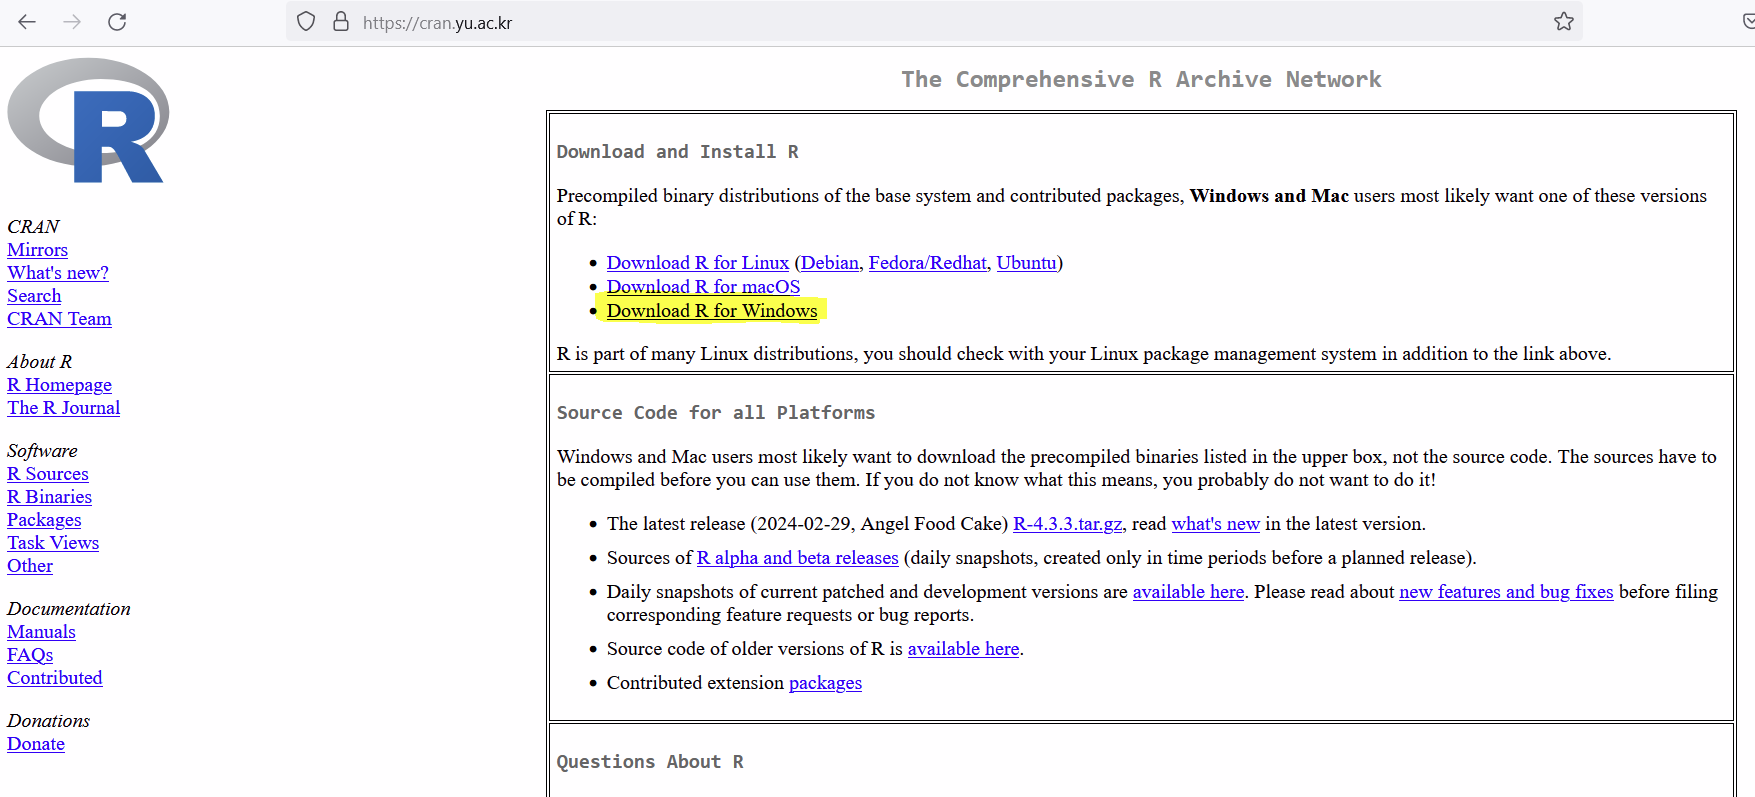Open new features and bug fixes link
This screenshot has height=797, width=1755.
point(1506,592)
